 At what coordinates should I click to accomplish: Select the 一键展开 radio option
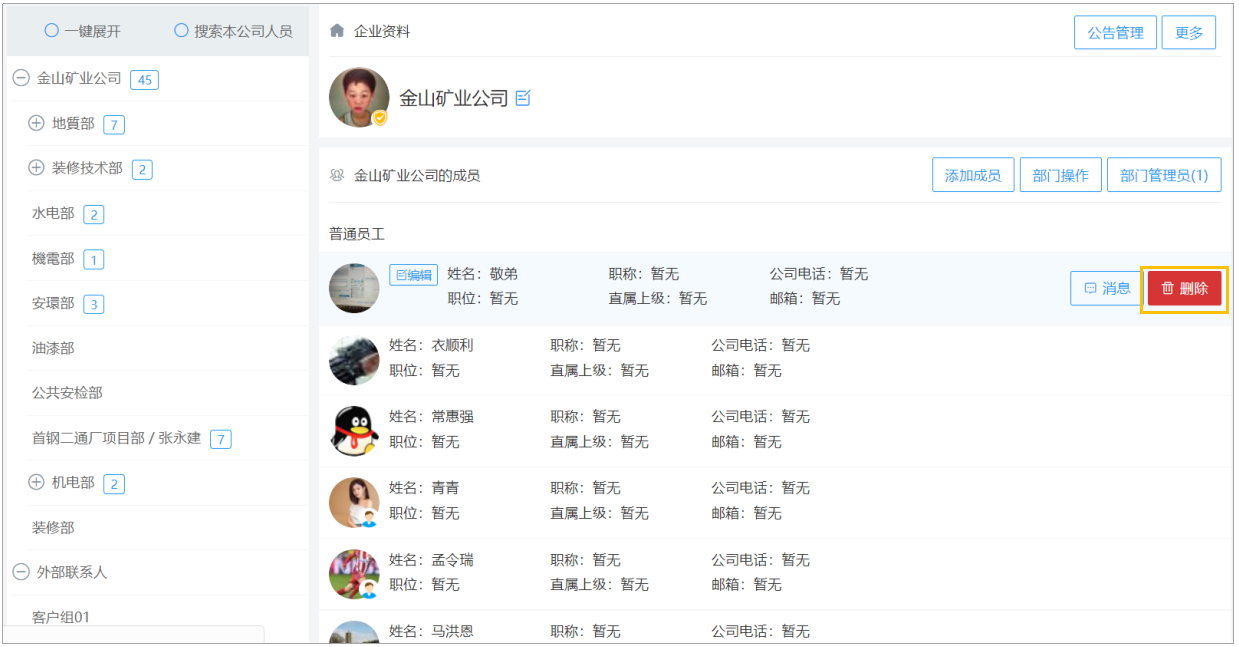(x=52, y=31)
